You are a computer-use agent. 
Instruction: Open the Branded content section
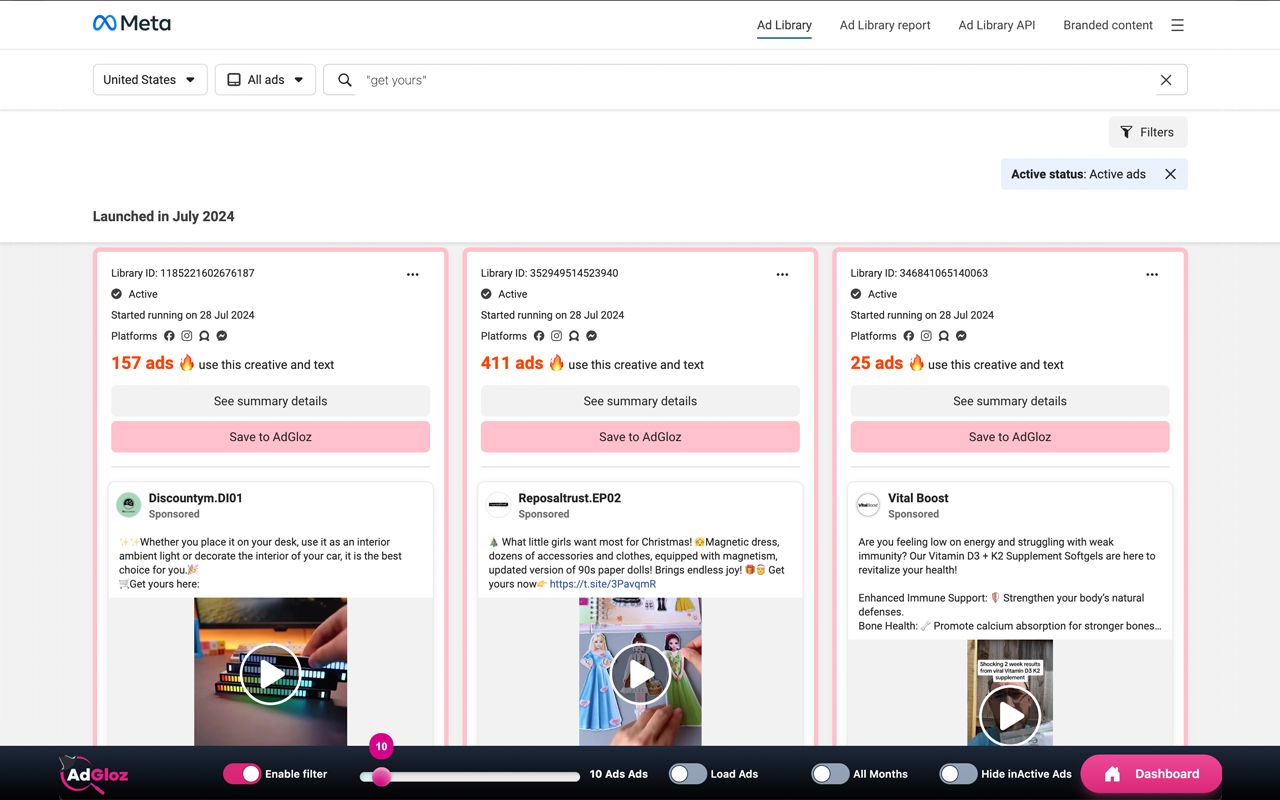coord(1107,25)
